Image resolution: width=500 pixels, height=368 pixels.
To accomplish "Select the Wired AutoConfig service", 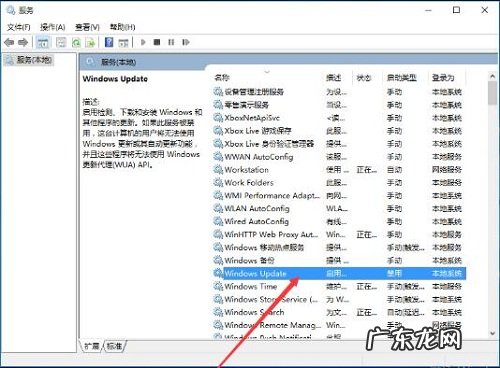I will tap(256, 221).
